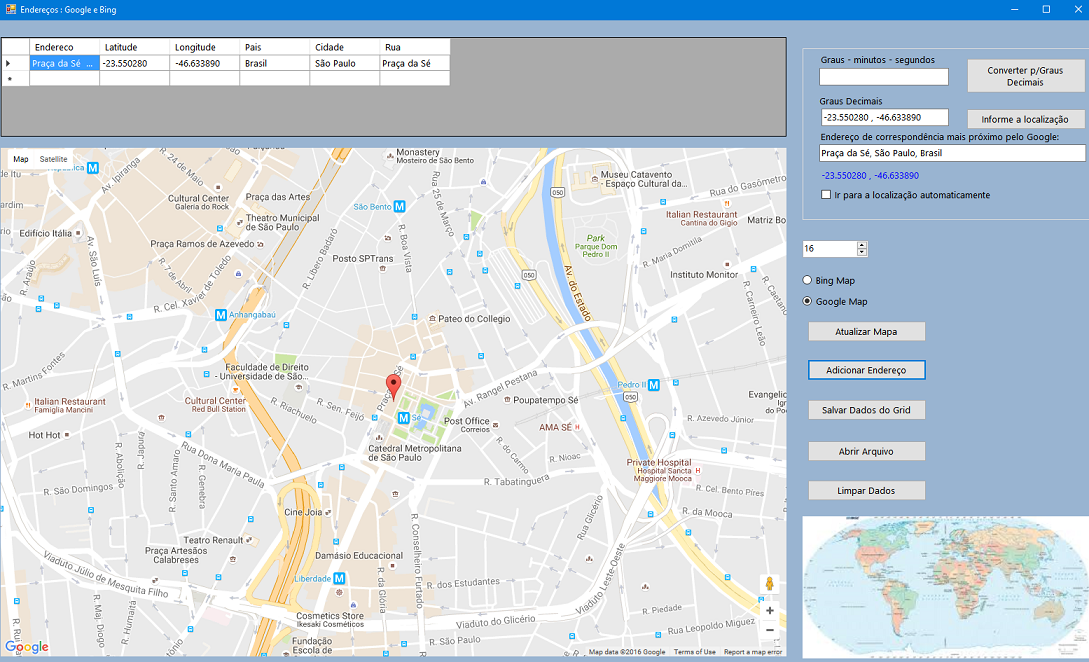Click the AMA SÉ hospital marker
The height and width of the screenshot is (662, 1089).
tap(577, 427)
